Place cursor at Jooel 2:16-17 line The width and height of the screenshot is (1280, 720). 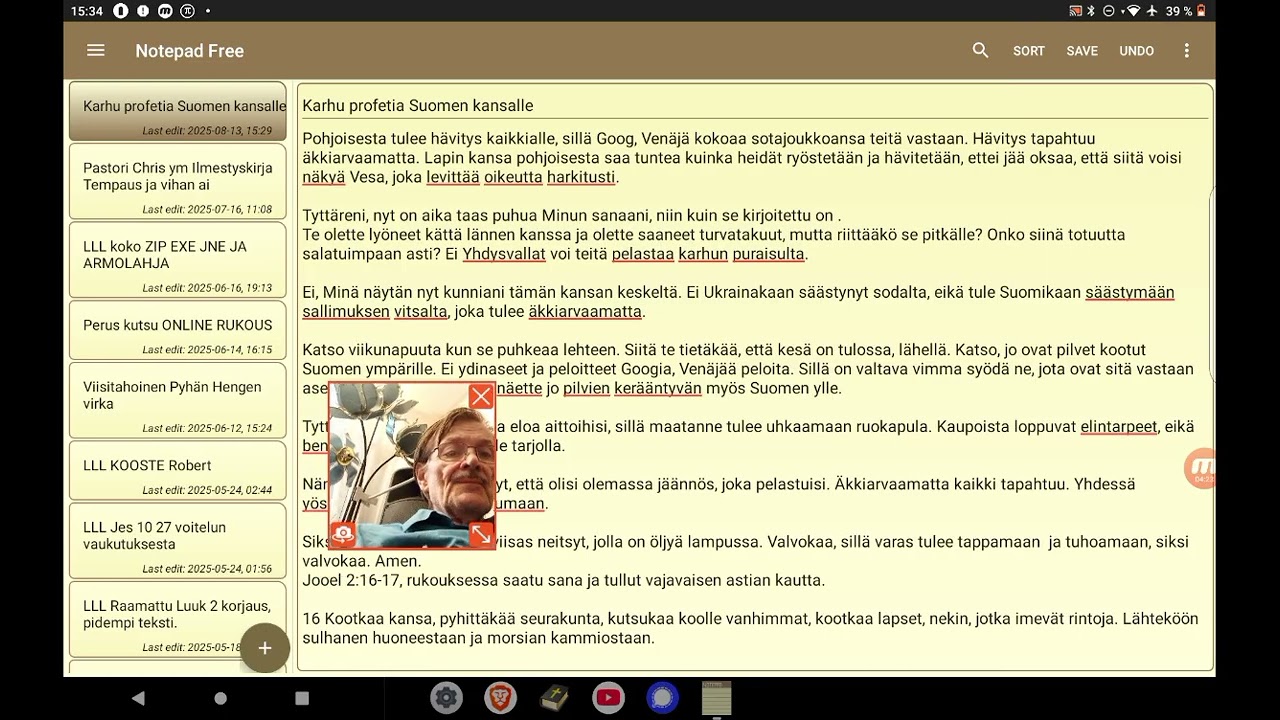(564, 580)
